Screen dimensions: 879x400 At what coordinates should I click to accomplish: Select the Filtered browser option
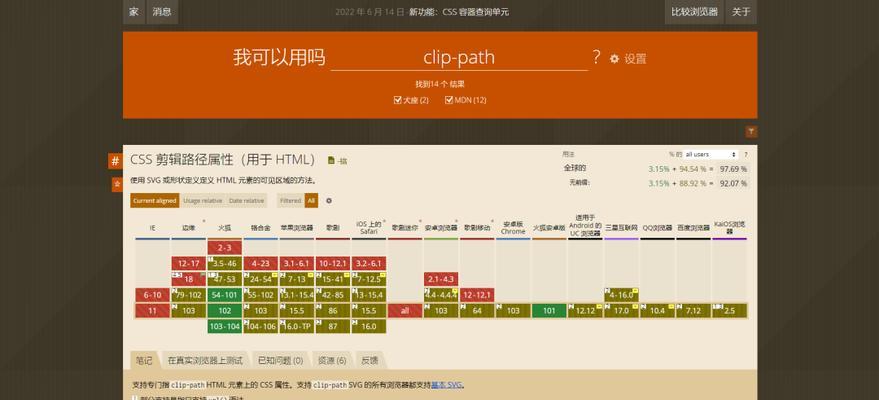[x=290, y=201]
